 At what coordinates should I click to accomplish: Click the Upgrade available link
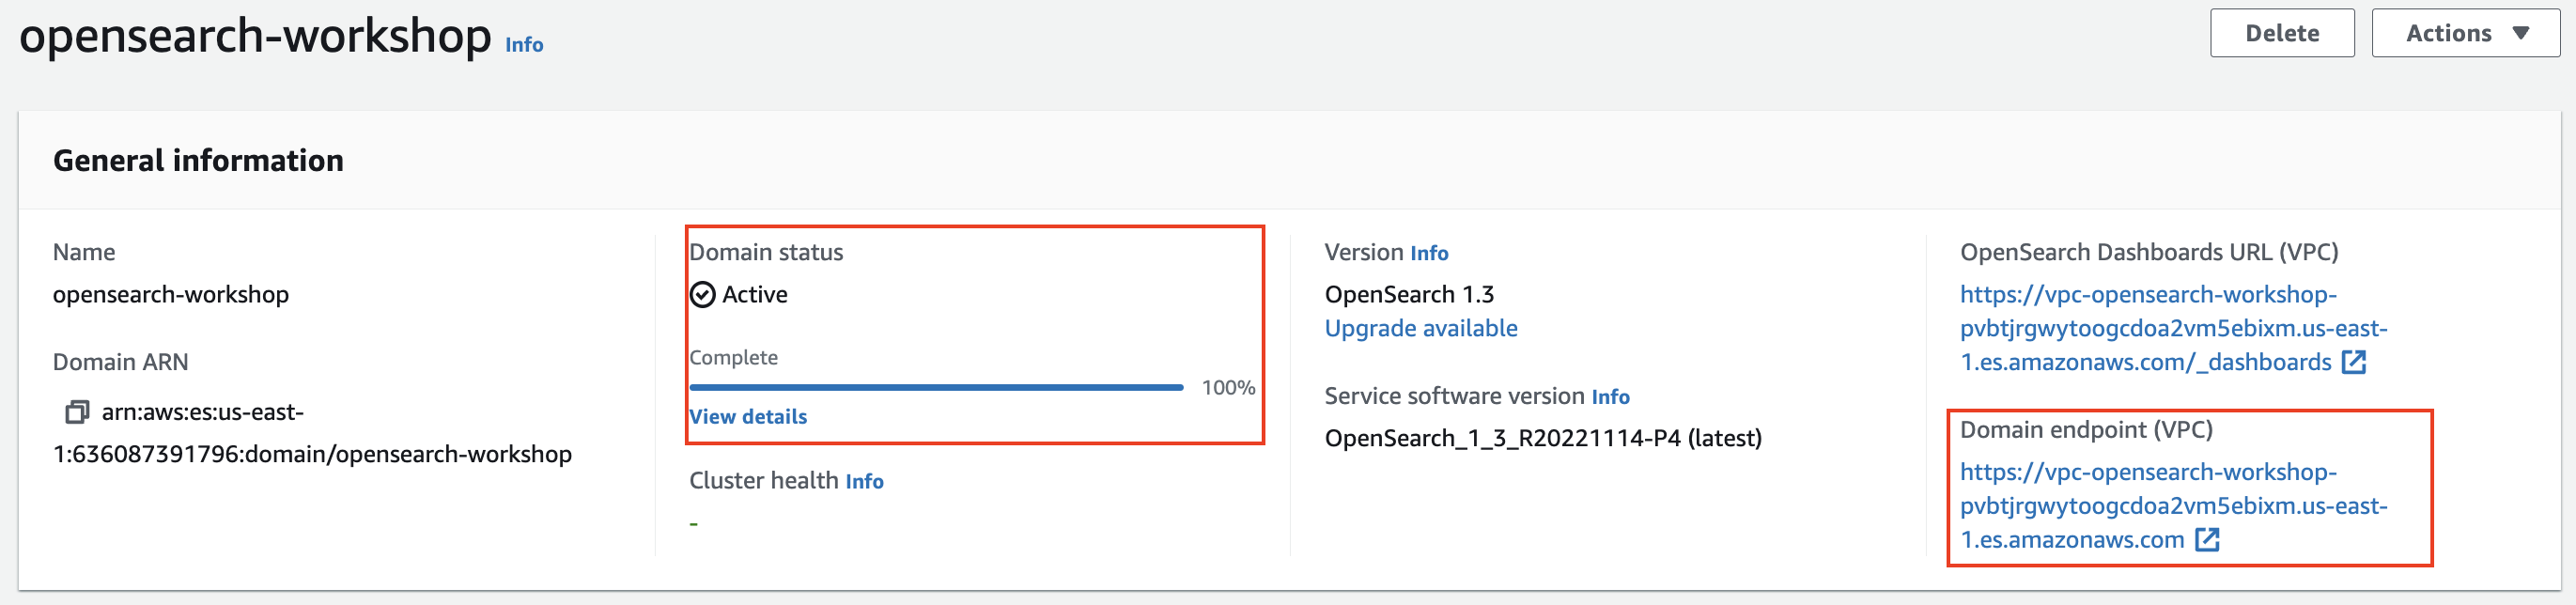[x=1421, y=328]
